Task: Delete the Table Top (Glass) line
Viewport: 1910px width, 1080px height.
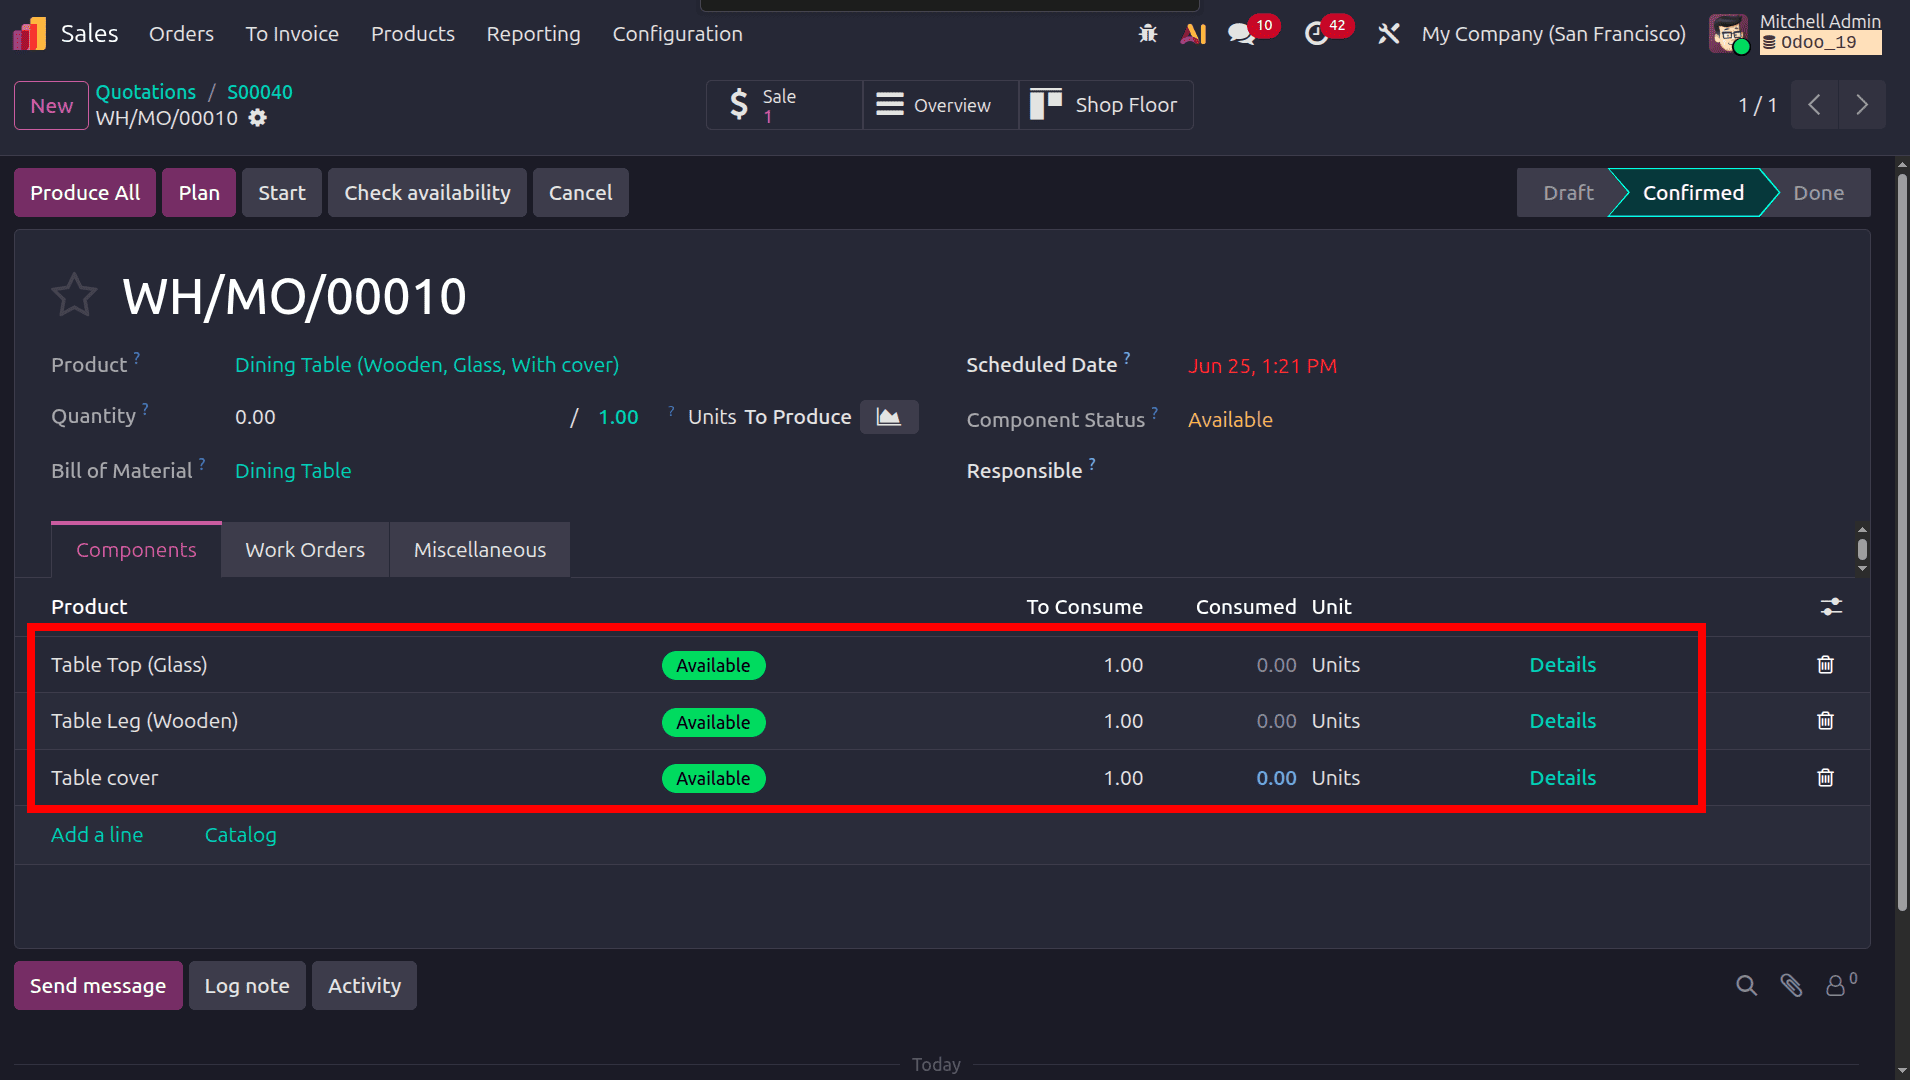Action: (x=1825, y=665)
